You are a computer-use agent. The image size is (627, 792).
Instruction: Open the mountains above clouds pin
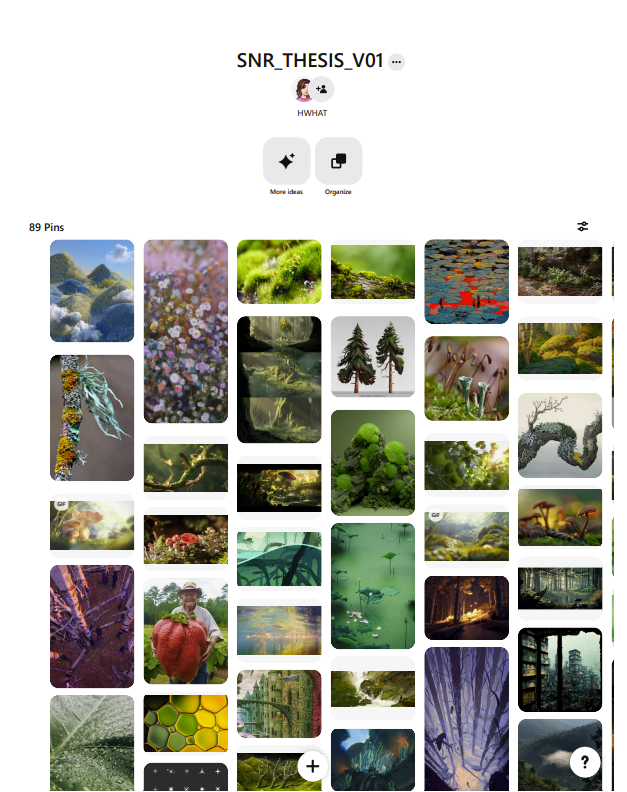(92, 291)
